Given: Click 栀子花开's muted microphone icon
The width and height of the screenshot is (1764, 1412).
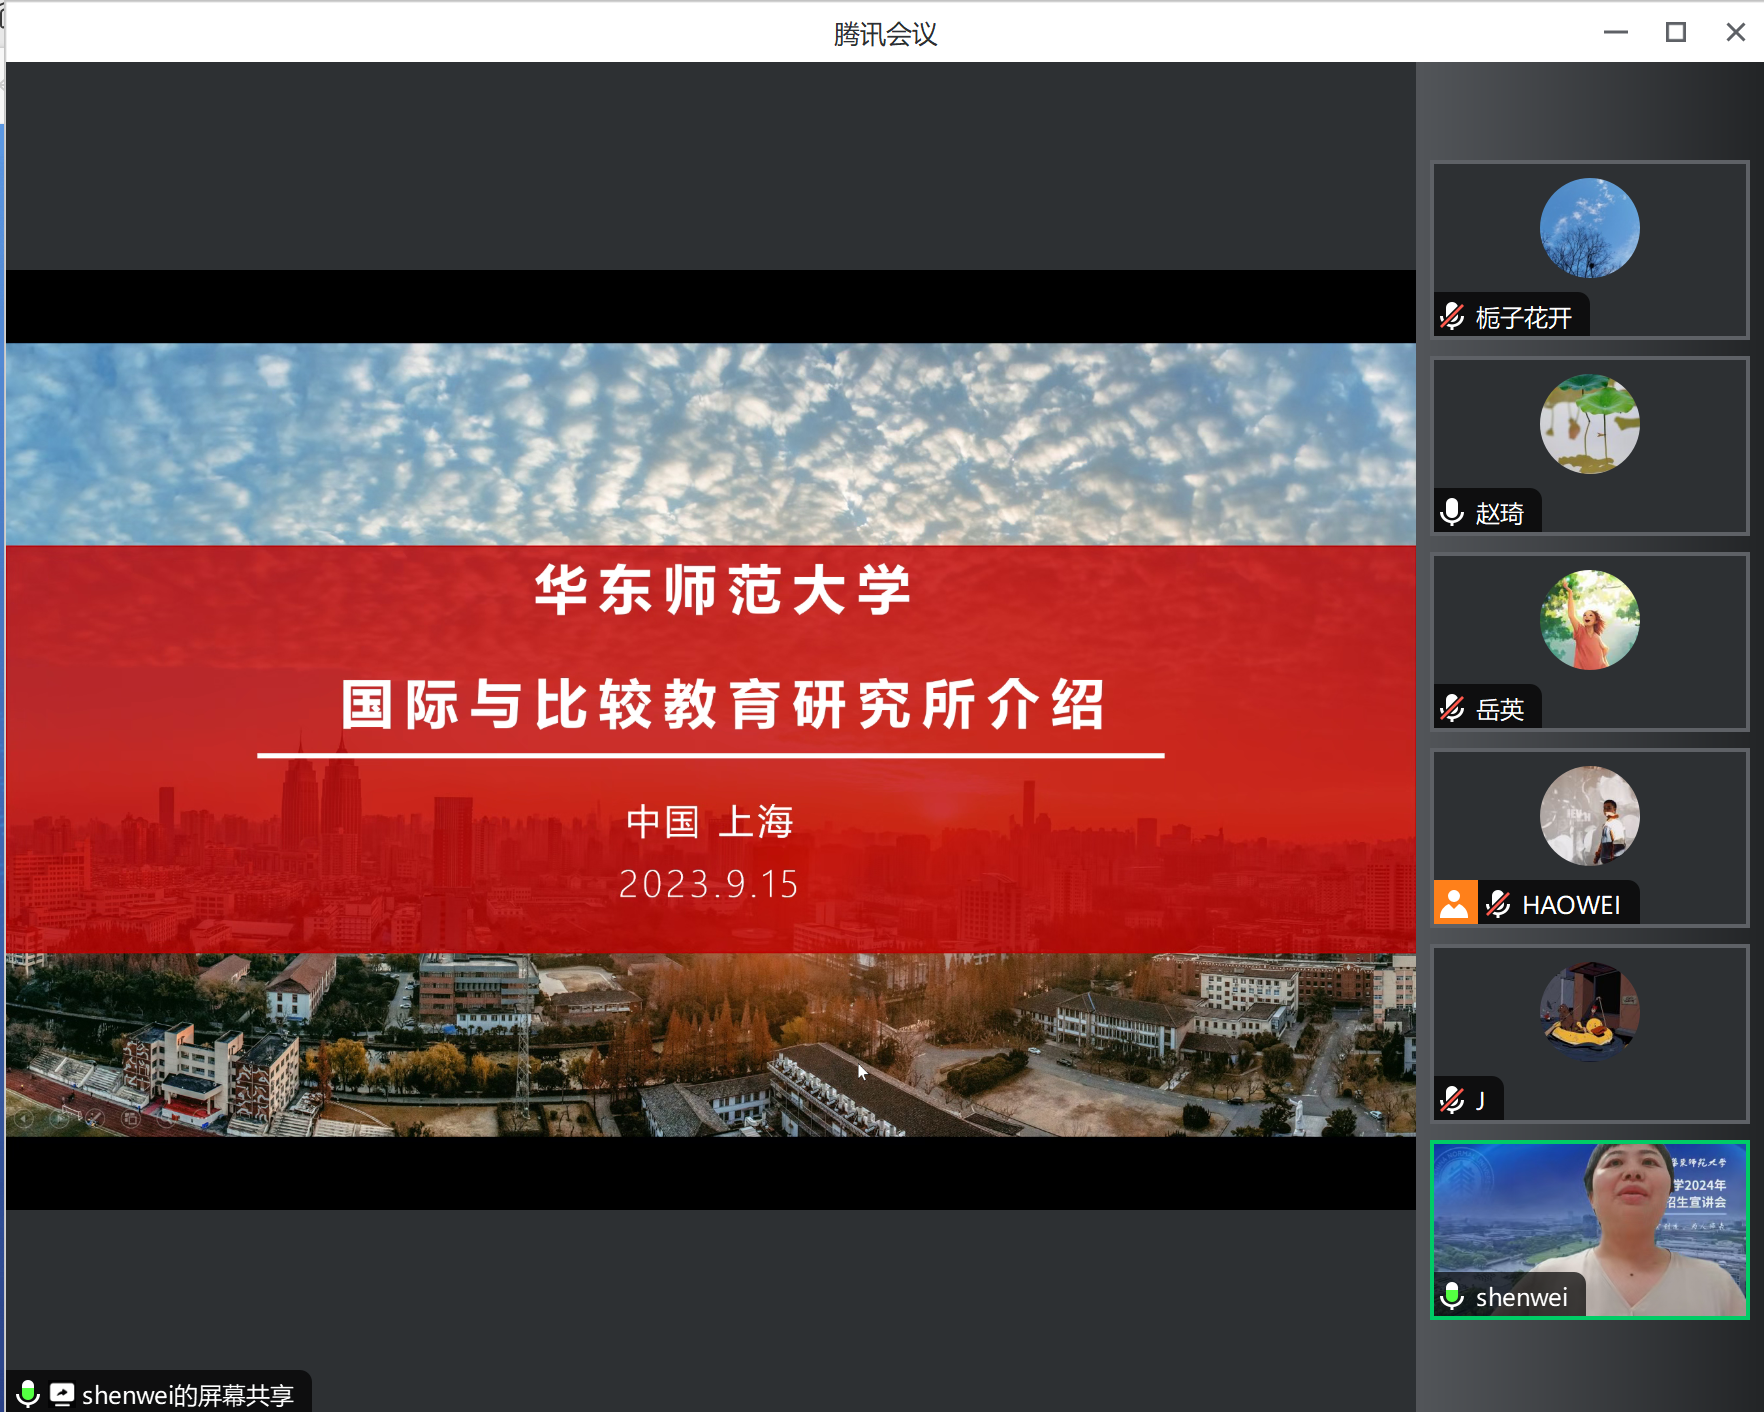Looking at the screenshot, I should [x=1452, y=317].
